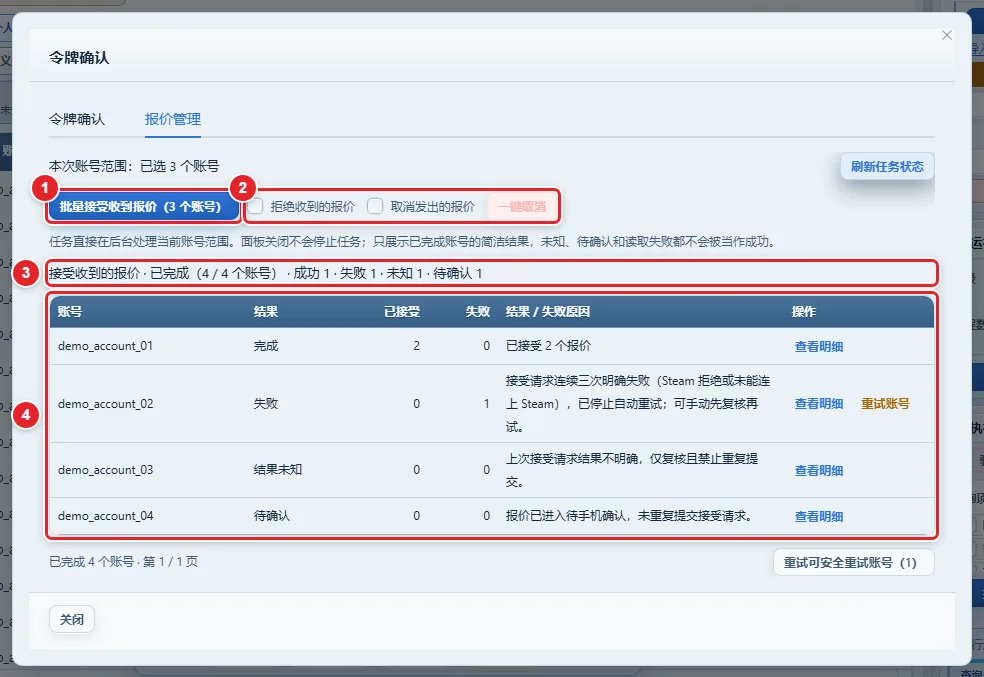
Task: Click the reason text 上次接受请求结果不明确
Action: point(632,470)
